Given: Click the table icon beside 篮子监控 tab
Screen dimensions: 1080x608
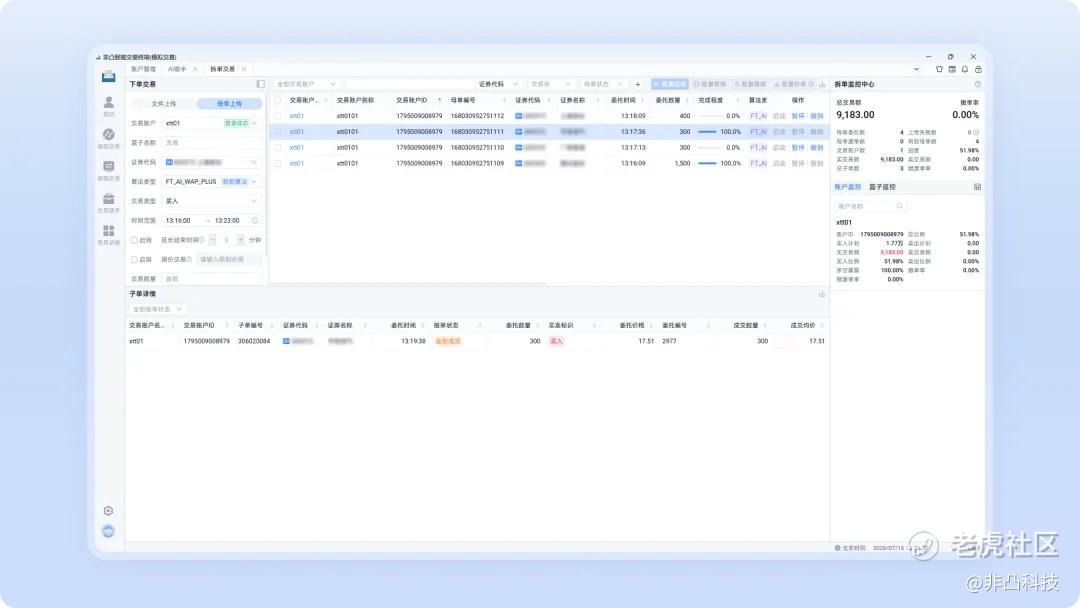Looking at the screenshot, I should [x=977, y=187].
